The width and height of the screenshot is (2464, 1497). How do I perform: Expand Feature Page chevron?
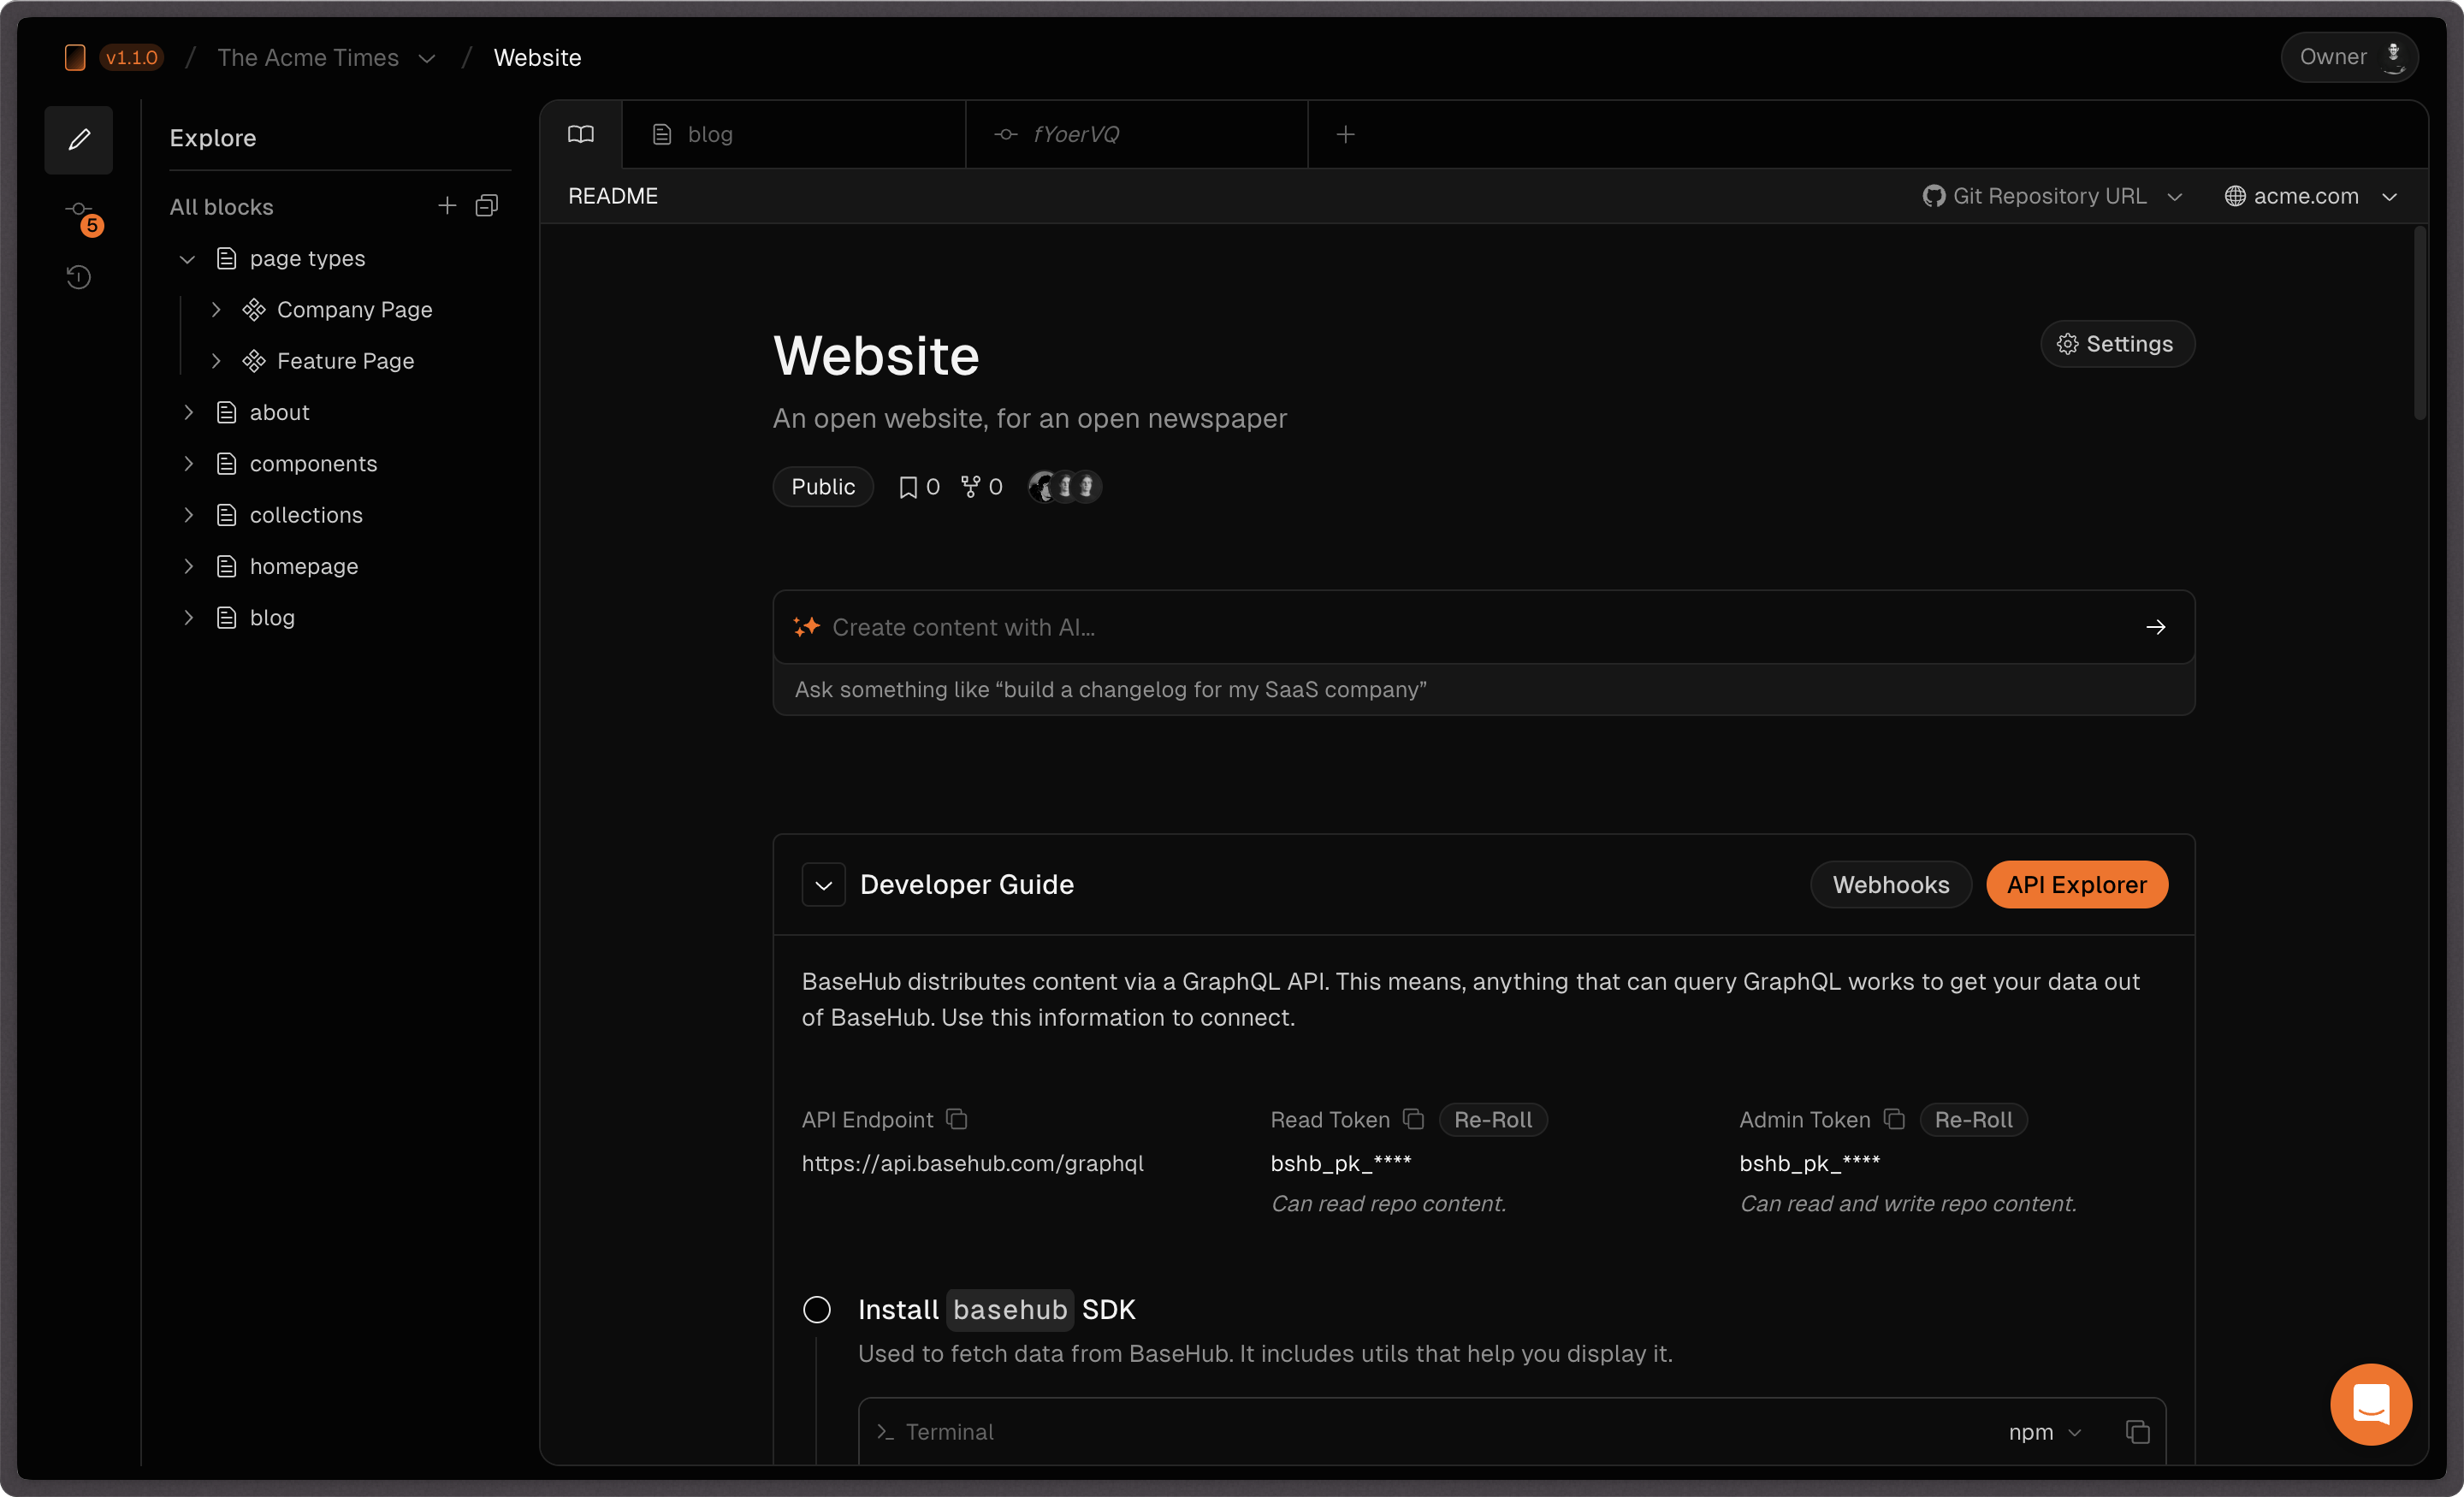tap(216, 361)
